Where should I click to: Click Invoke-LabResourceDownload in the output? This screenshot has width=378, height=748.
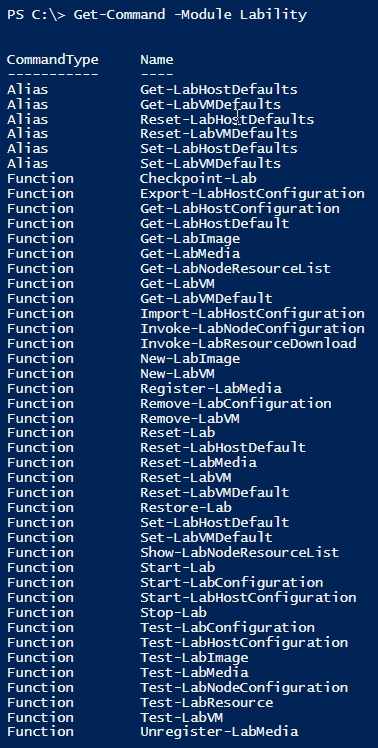point(248,343)
